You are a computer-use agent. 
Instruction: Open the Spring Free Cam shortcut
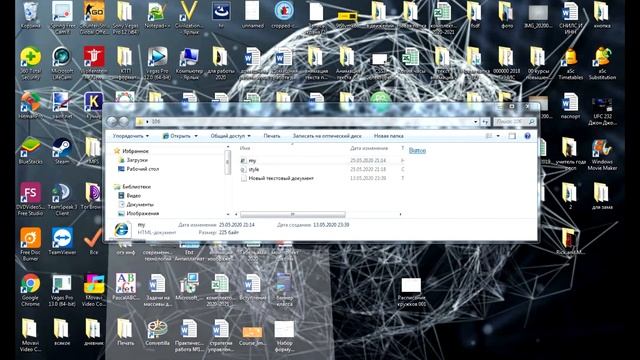click(x=62, y=17)
